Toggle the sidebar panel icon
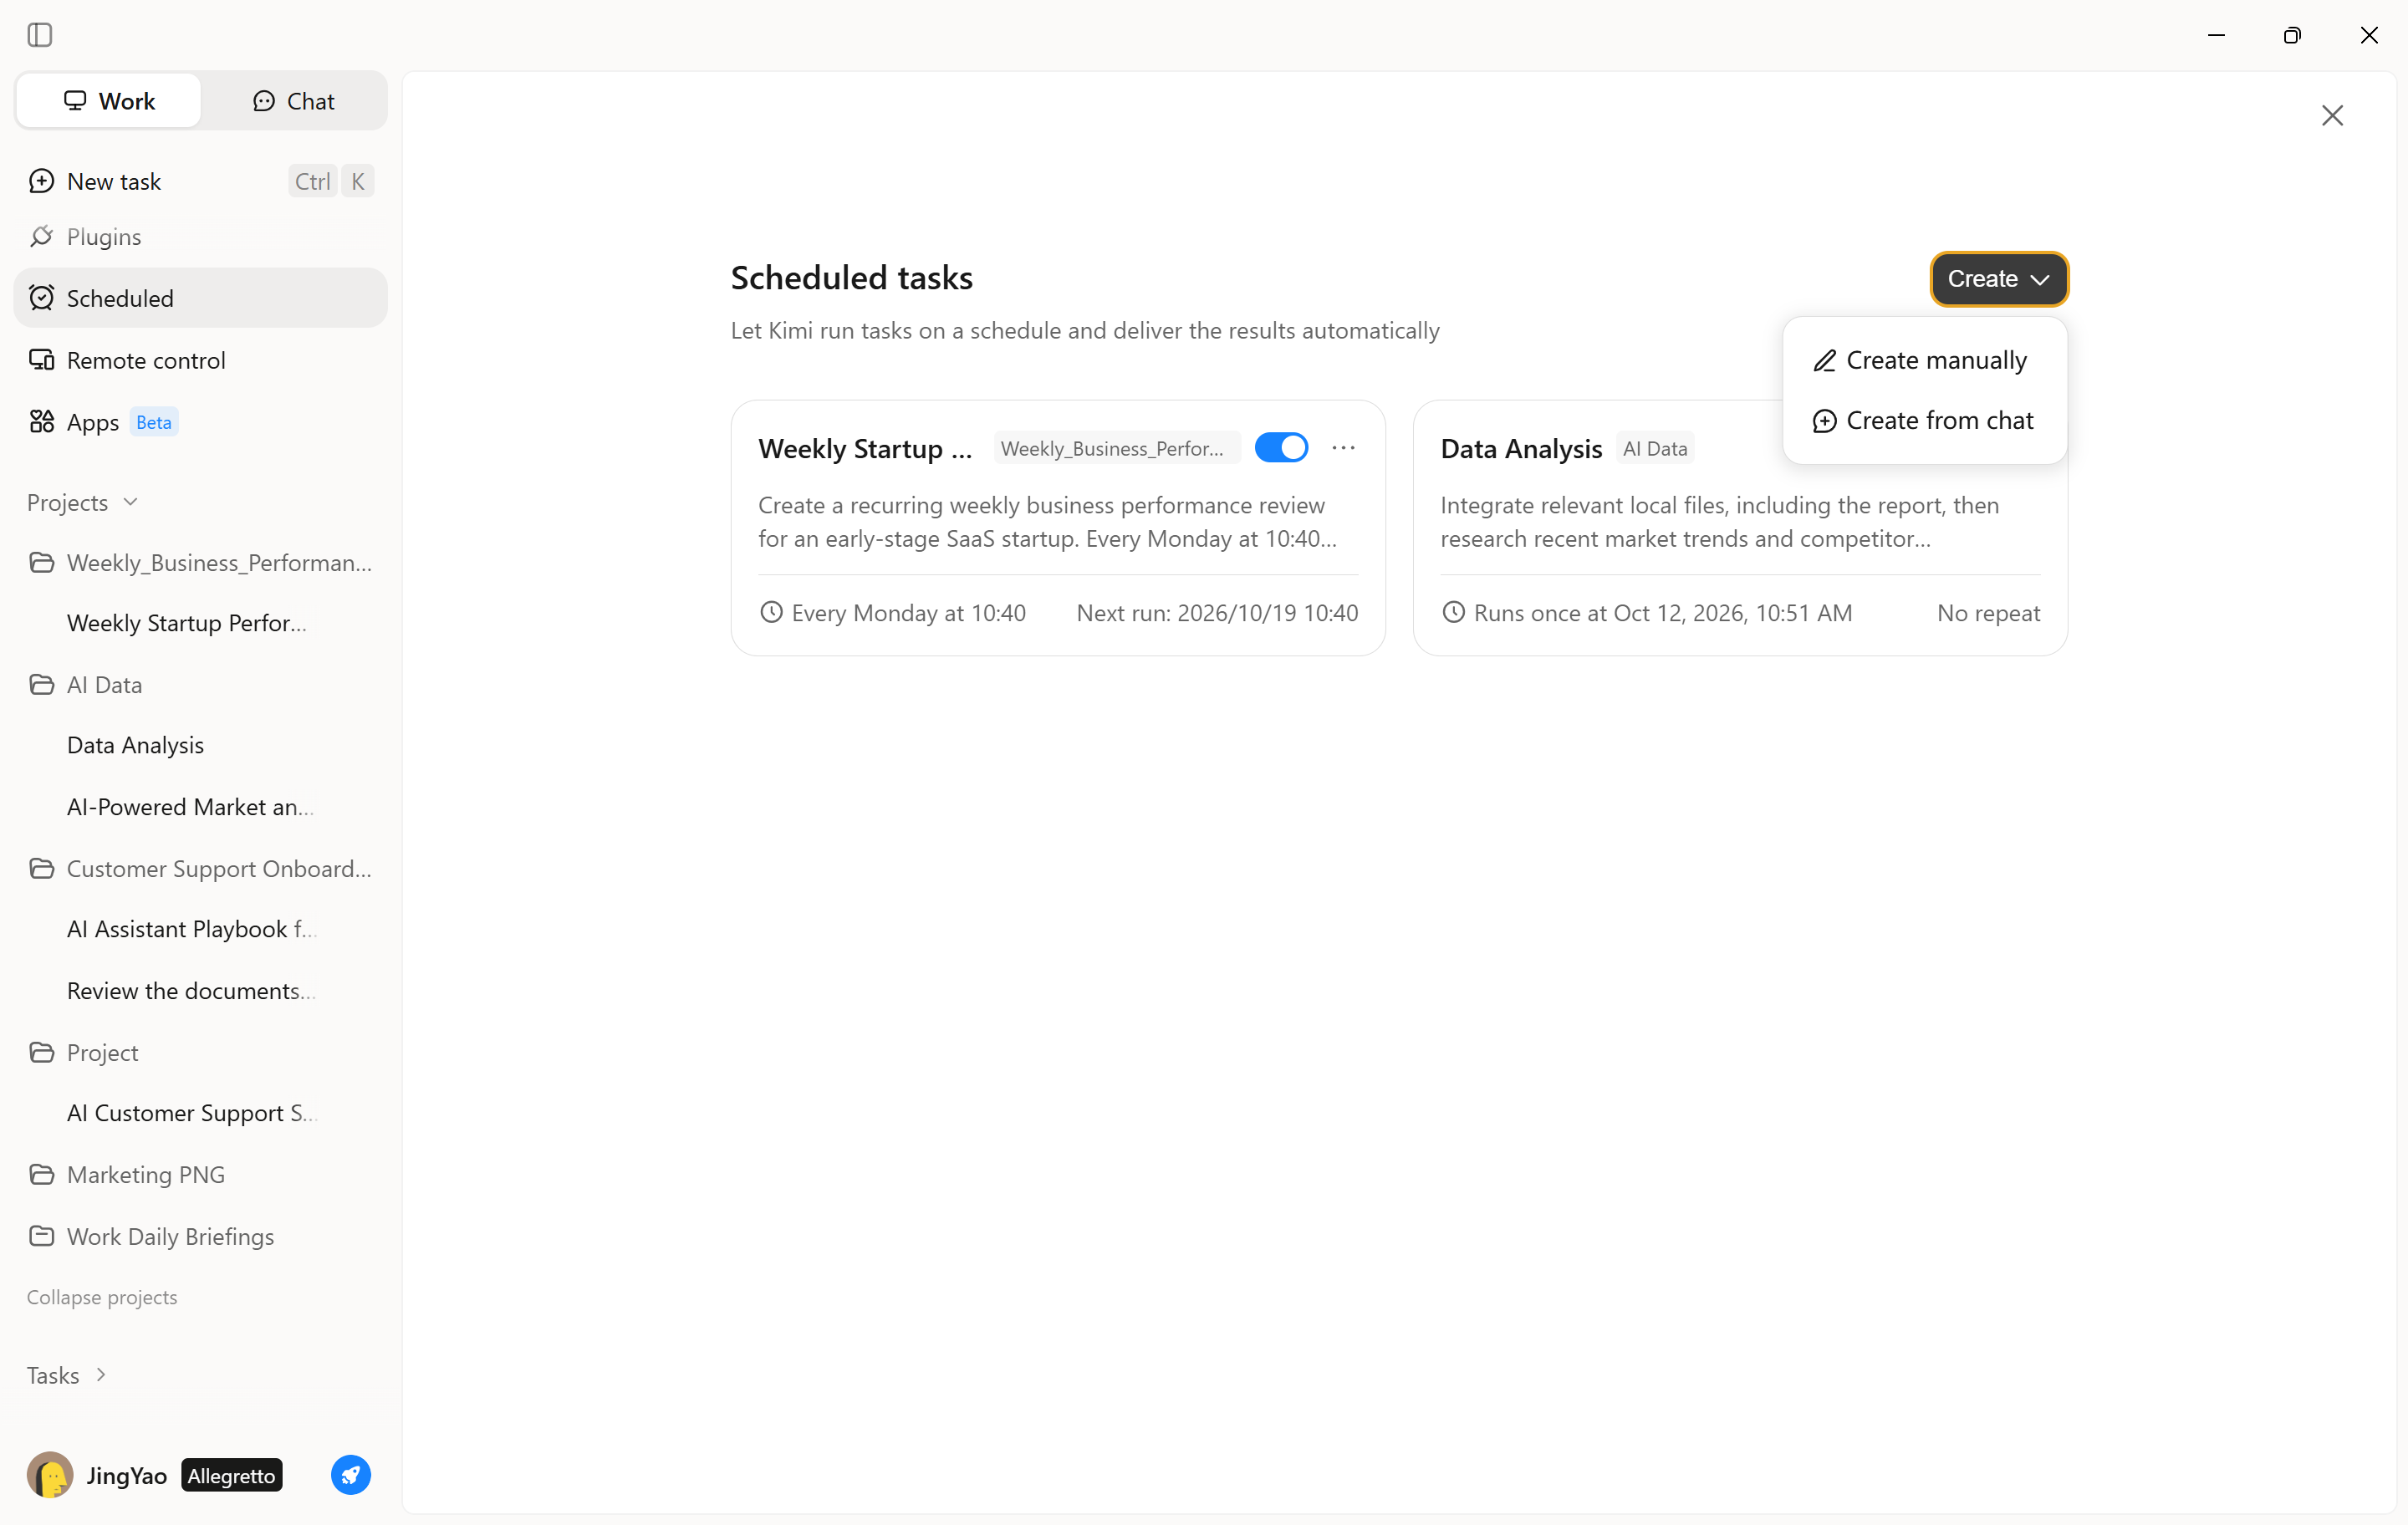Viewport: 2408px width, 1525px height. tap(40, 35)
